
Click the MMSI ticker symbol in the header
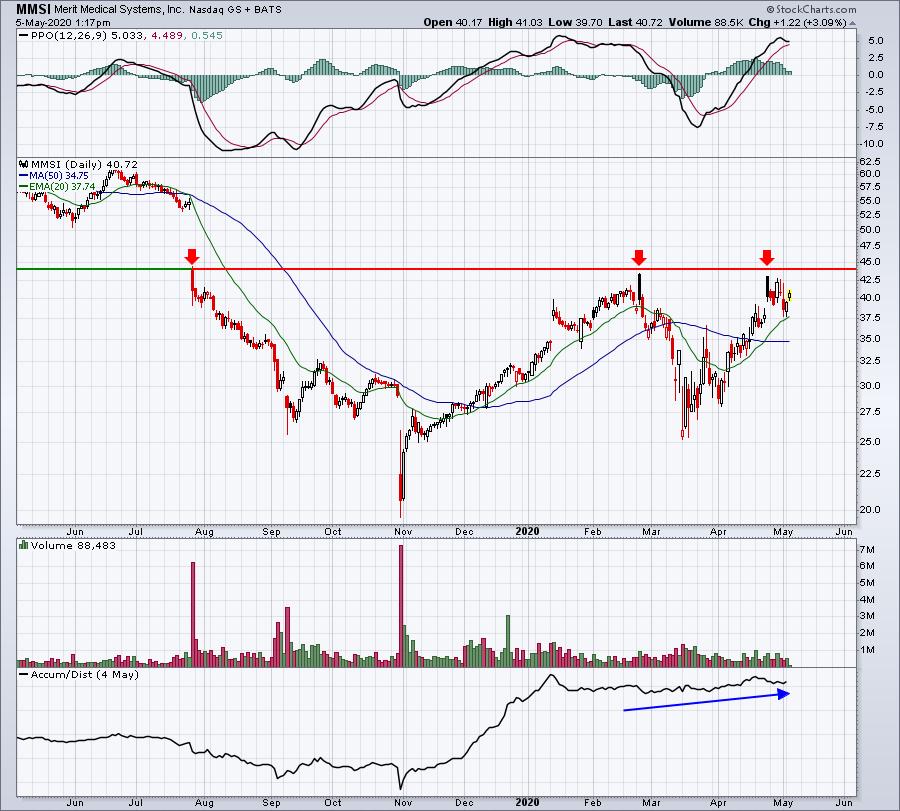33,9
